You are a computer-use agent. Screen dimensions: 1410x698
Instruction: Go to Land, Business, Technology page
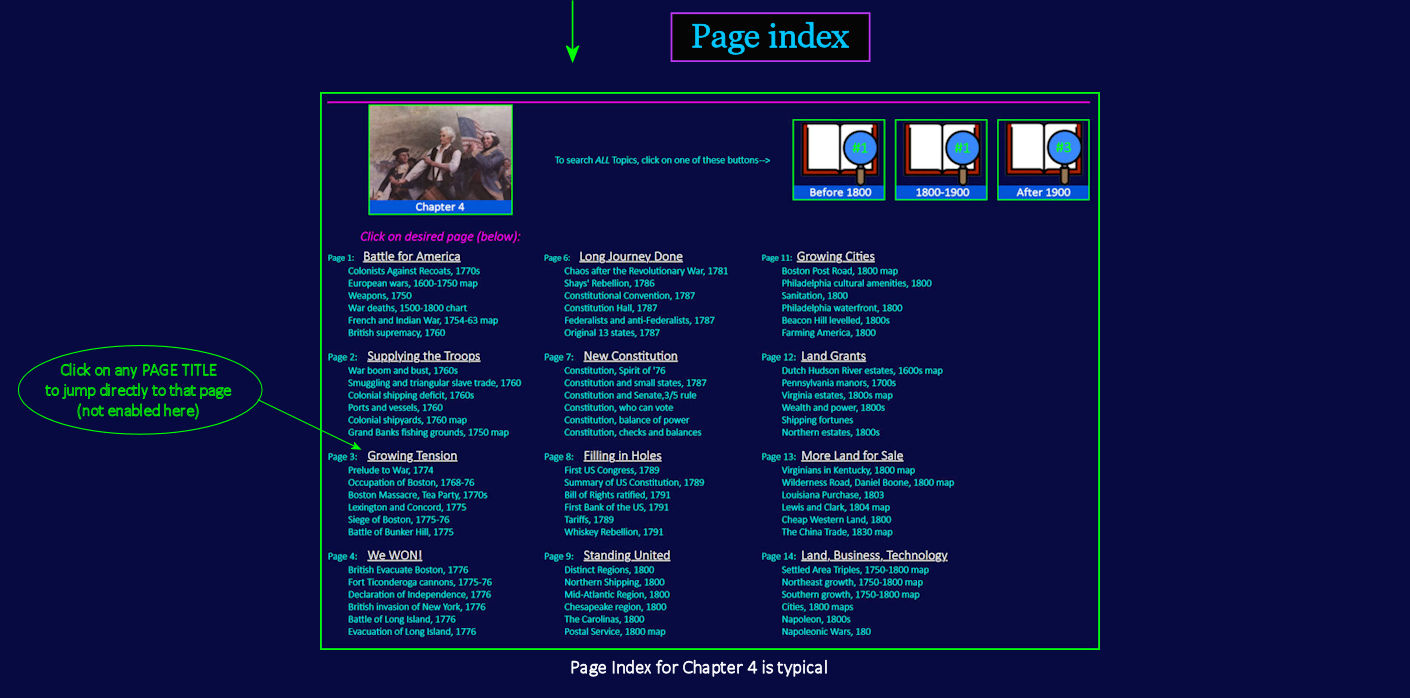874,555
